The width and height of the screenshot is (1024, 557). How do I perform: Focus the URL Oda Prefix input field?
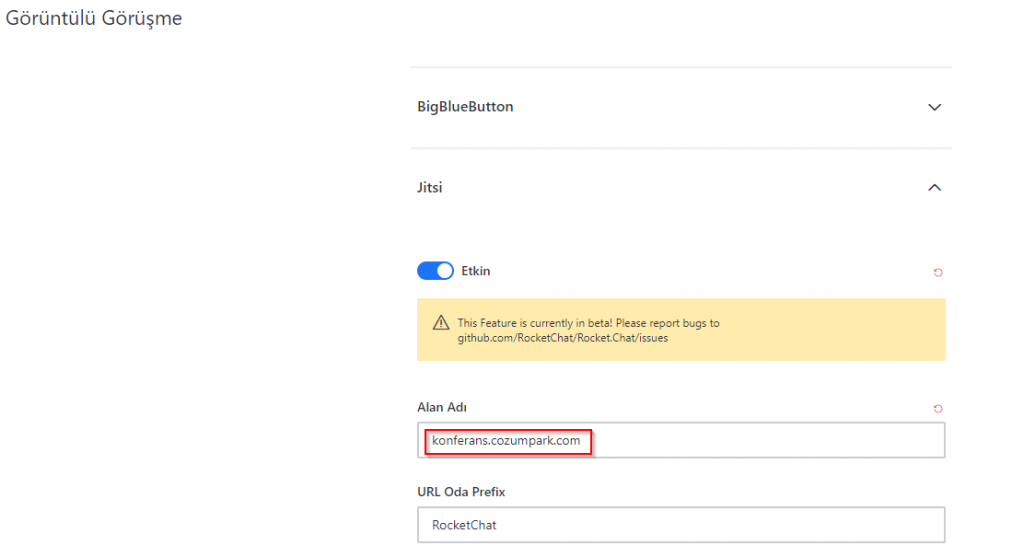pos(681,525)
